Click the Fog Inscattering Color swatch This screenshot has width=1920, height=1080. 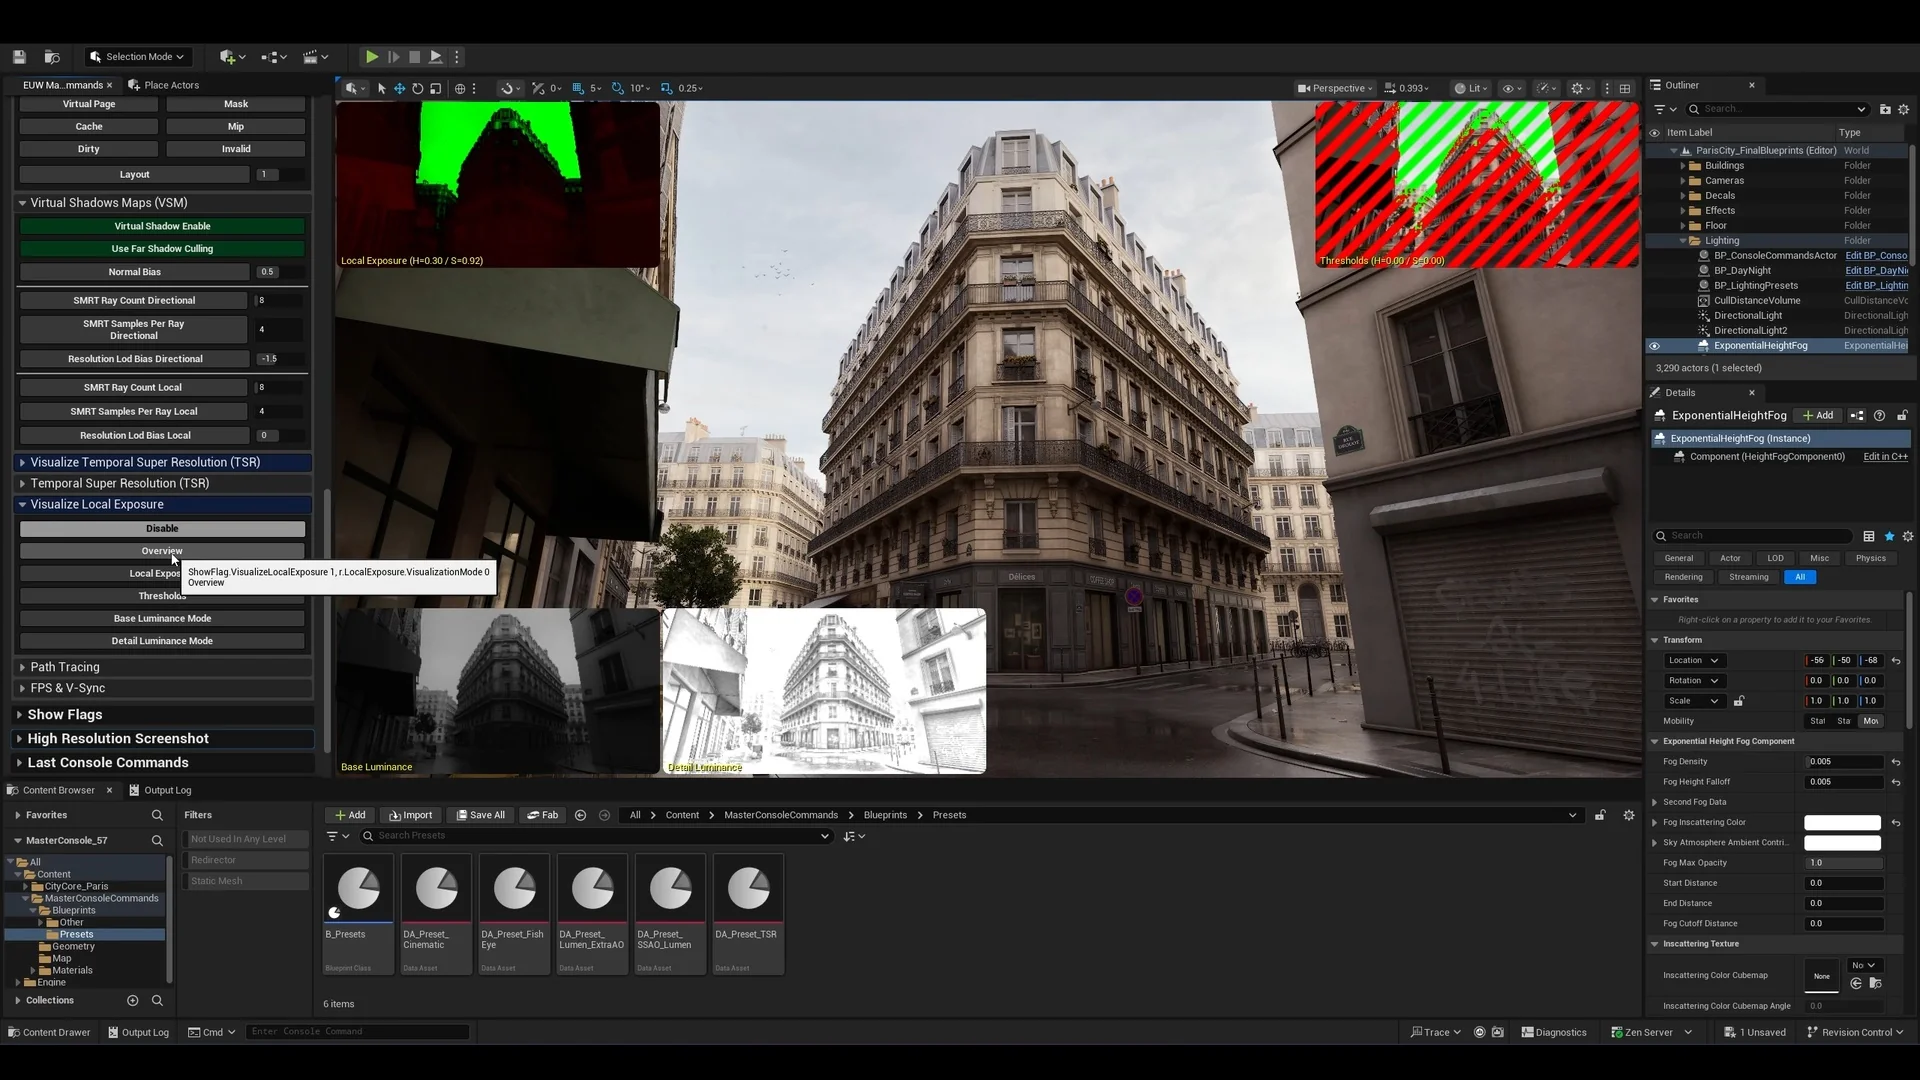(x=1842, y=822)
